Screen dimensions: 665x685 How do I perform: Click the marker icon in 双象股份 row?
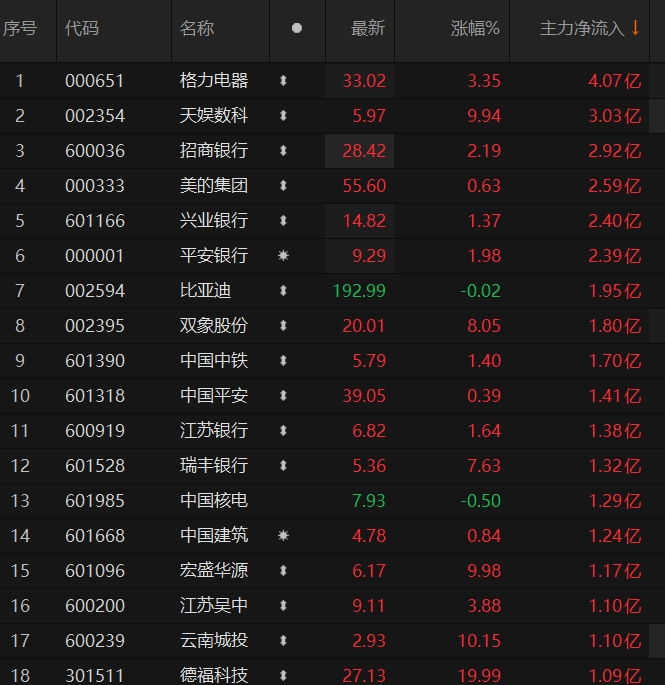(283, 326)
